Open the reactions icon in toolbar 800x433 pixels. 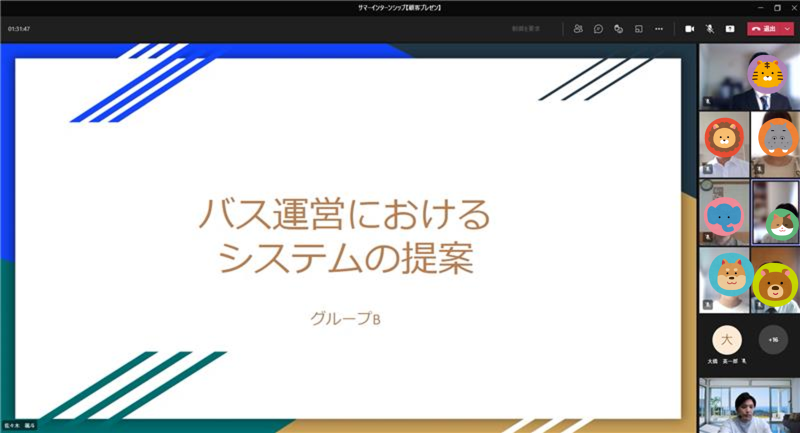point(618,29)
